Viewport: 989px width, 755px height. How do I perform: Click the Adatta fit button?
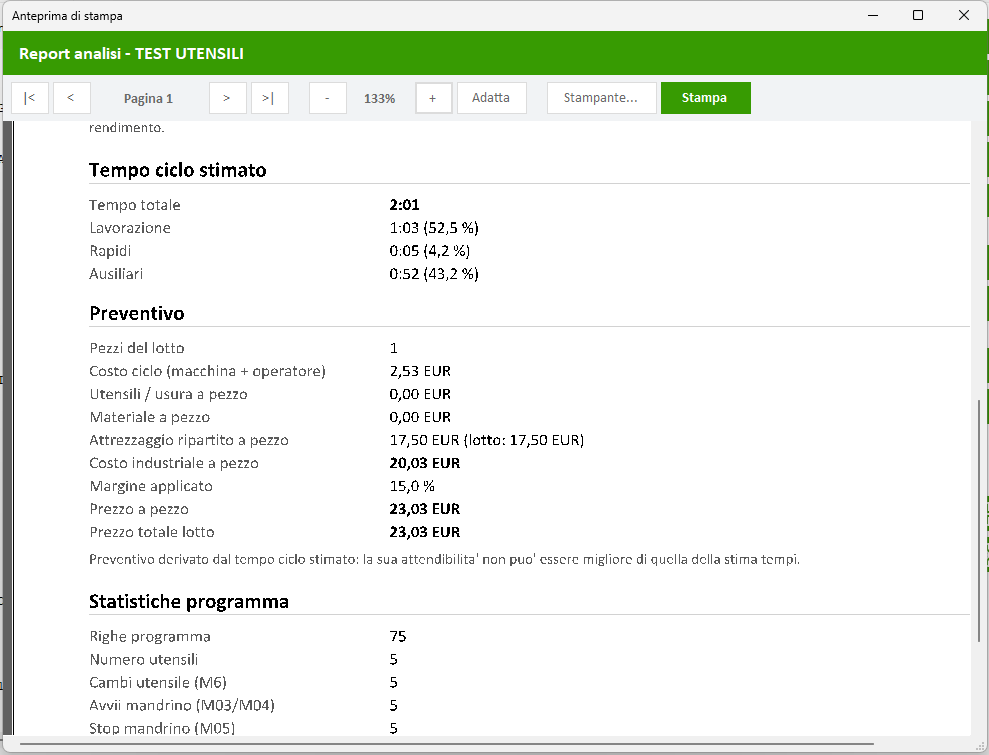click(x=491, y=98)
